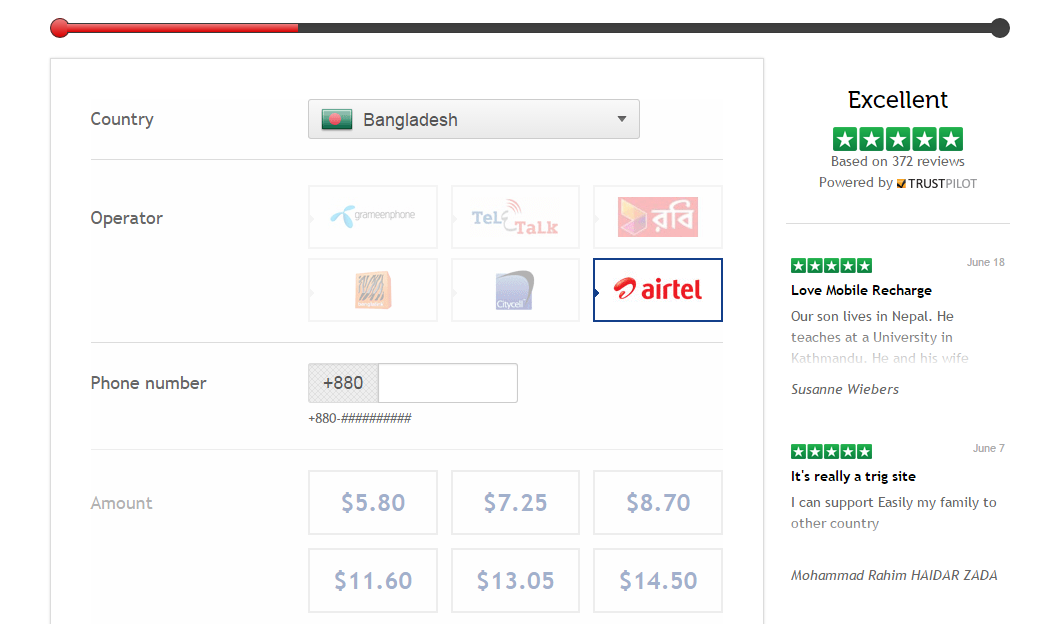Select the TeleTalk operator
The image size is (1064, 624).
click(x=515, y=217)
